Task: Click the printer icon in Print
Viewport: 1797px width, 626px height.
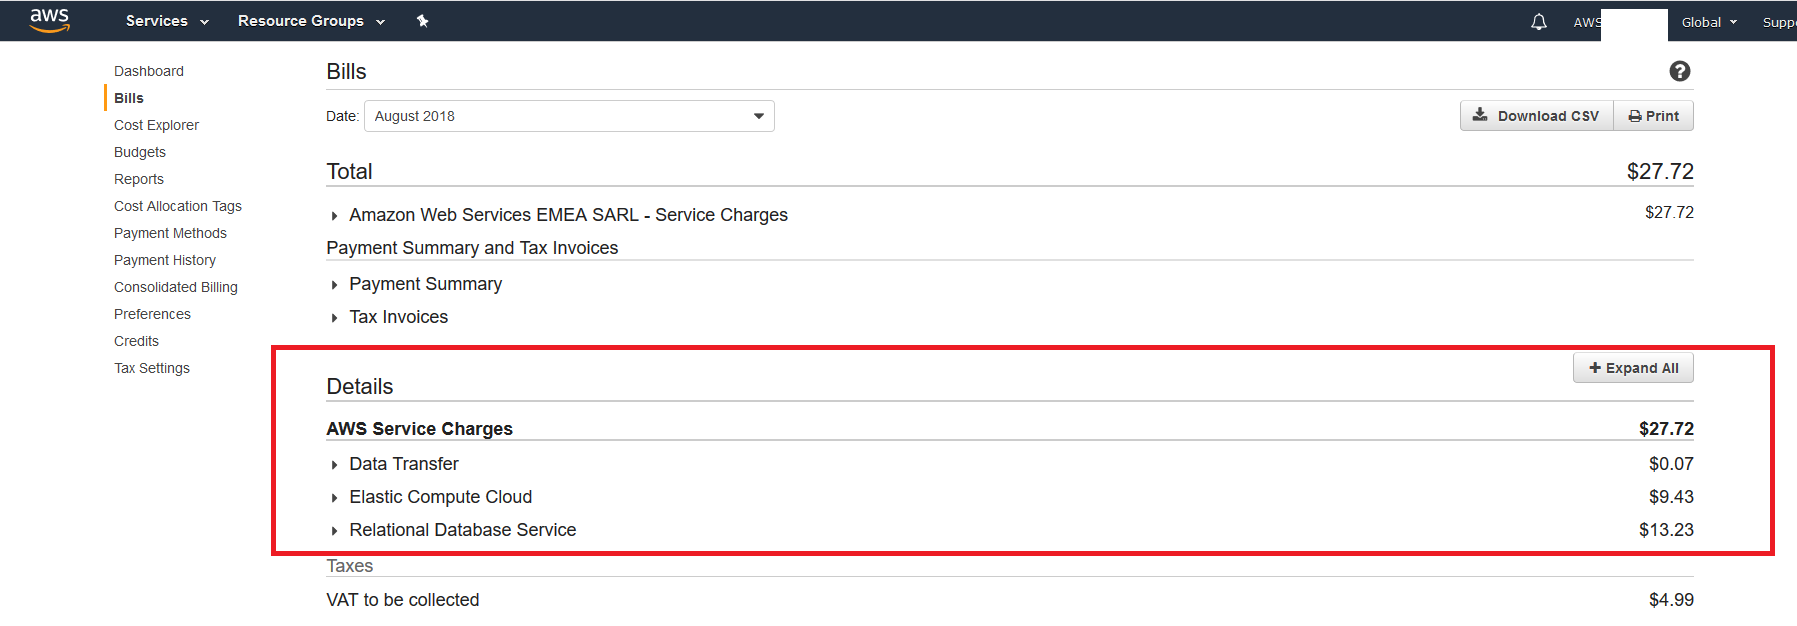Action: click(1635, 116)
